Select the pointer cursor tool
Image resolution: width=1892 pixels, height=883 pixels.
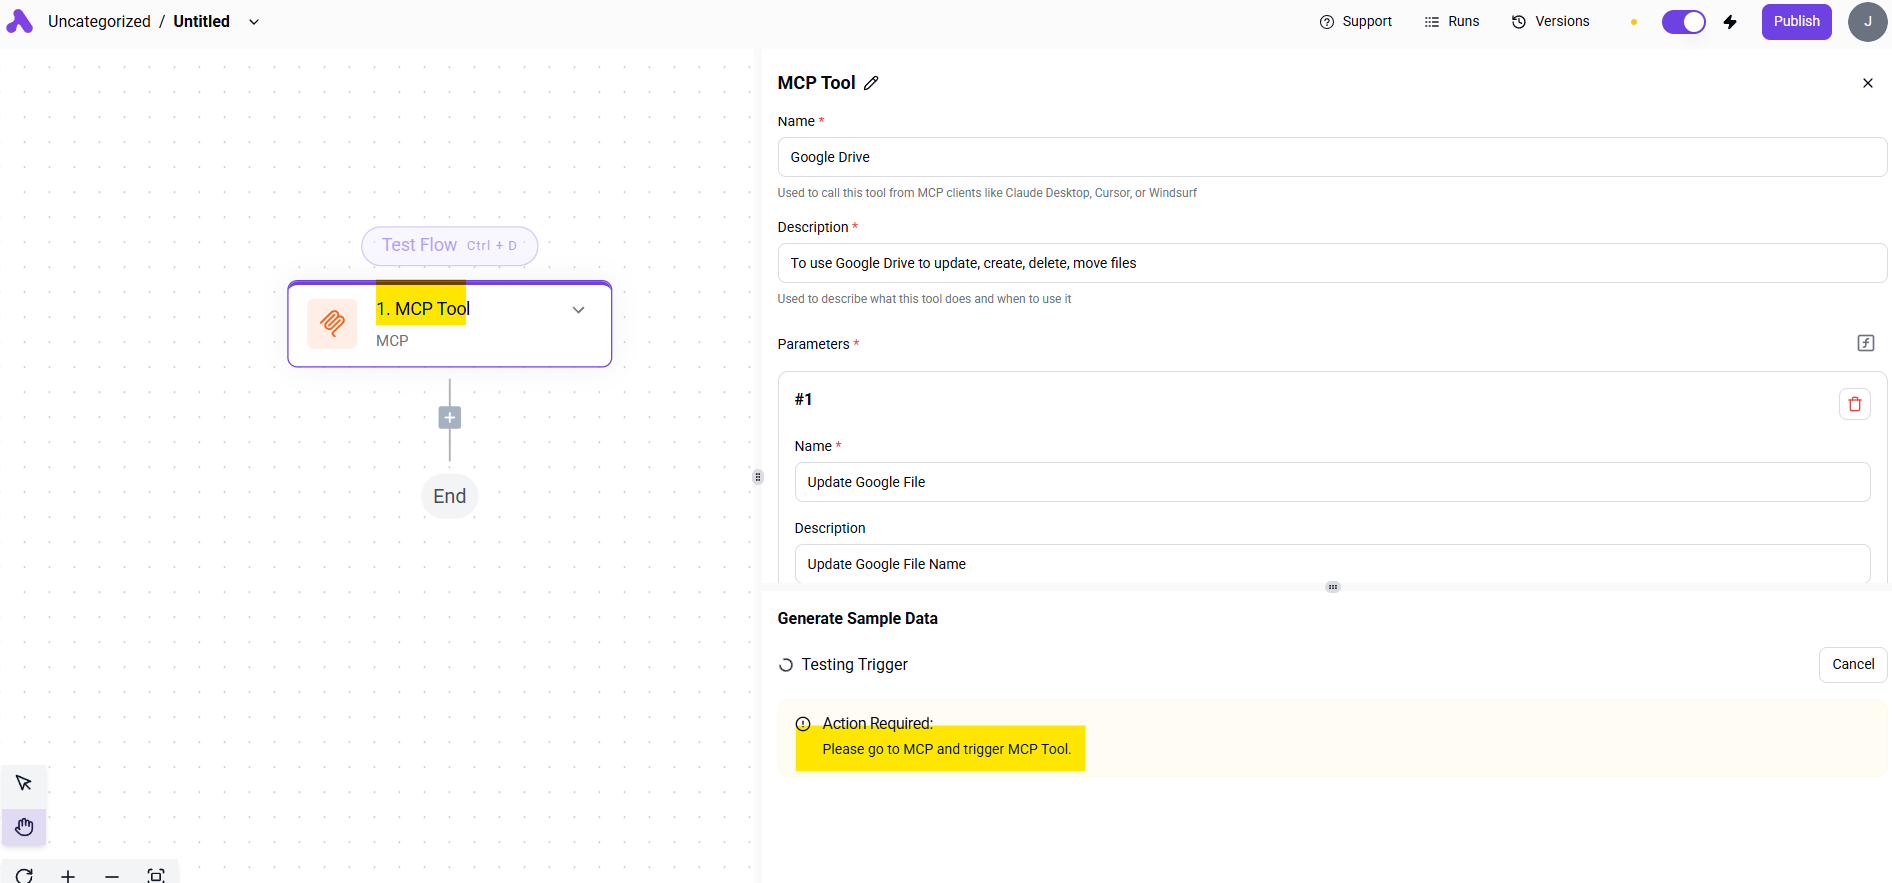click(x=24, y=783)
